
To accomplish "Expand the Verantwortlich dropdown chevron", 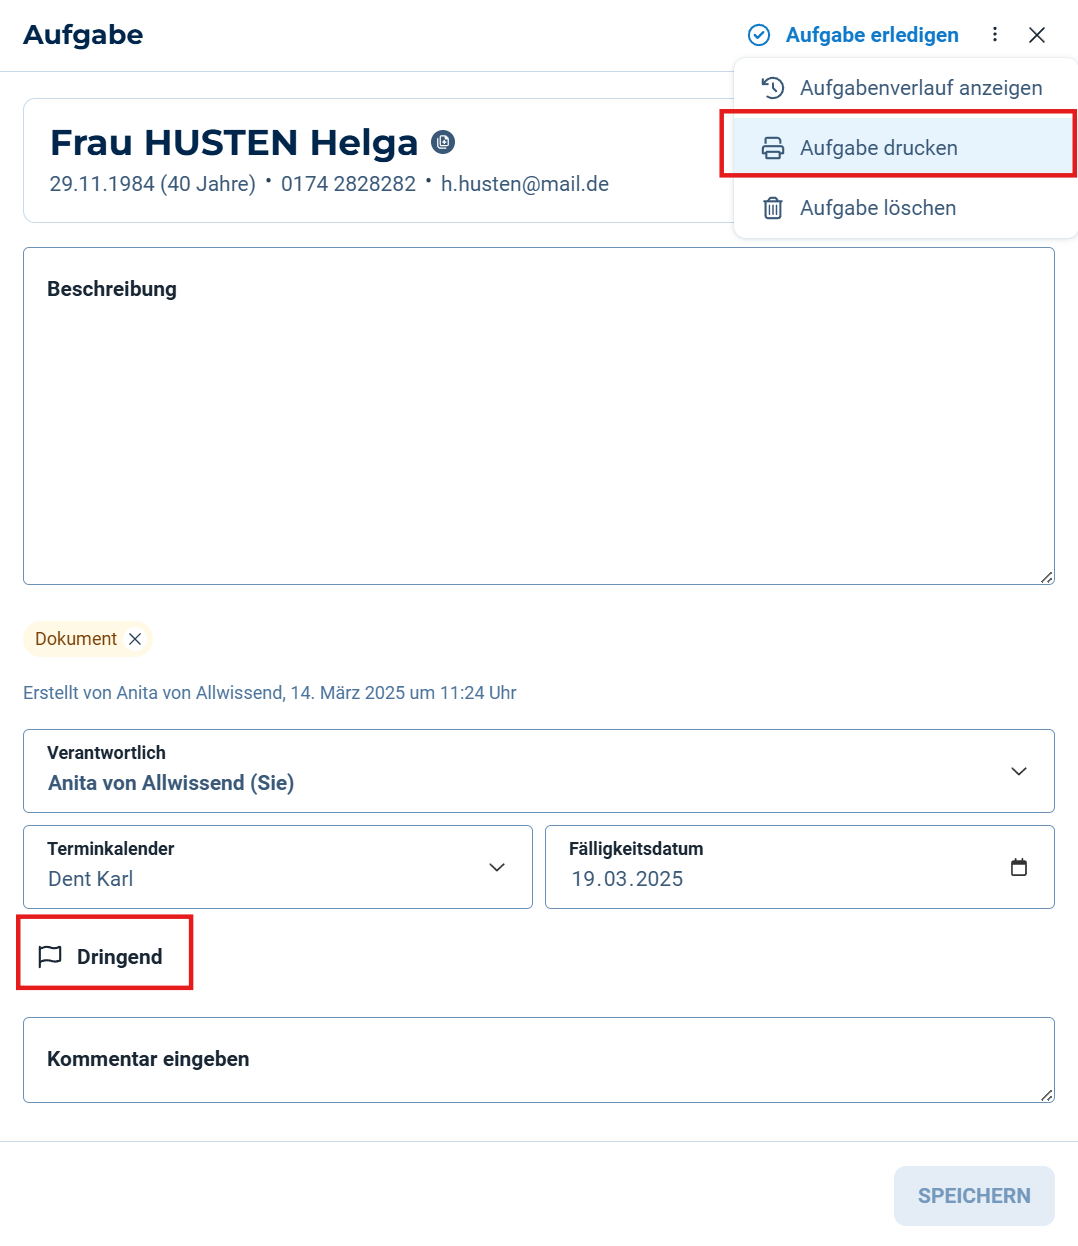I will point(1019,771).
